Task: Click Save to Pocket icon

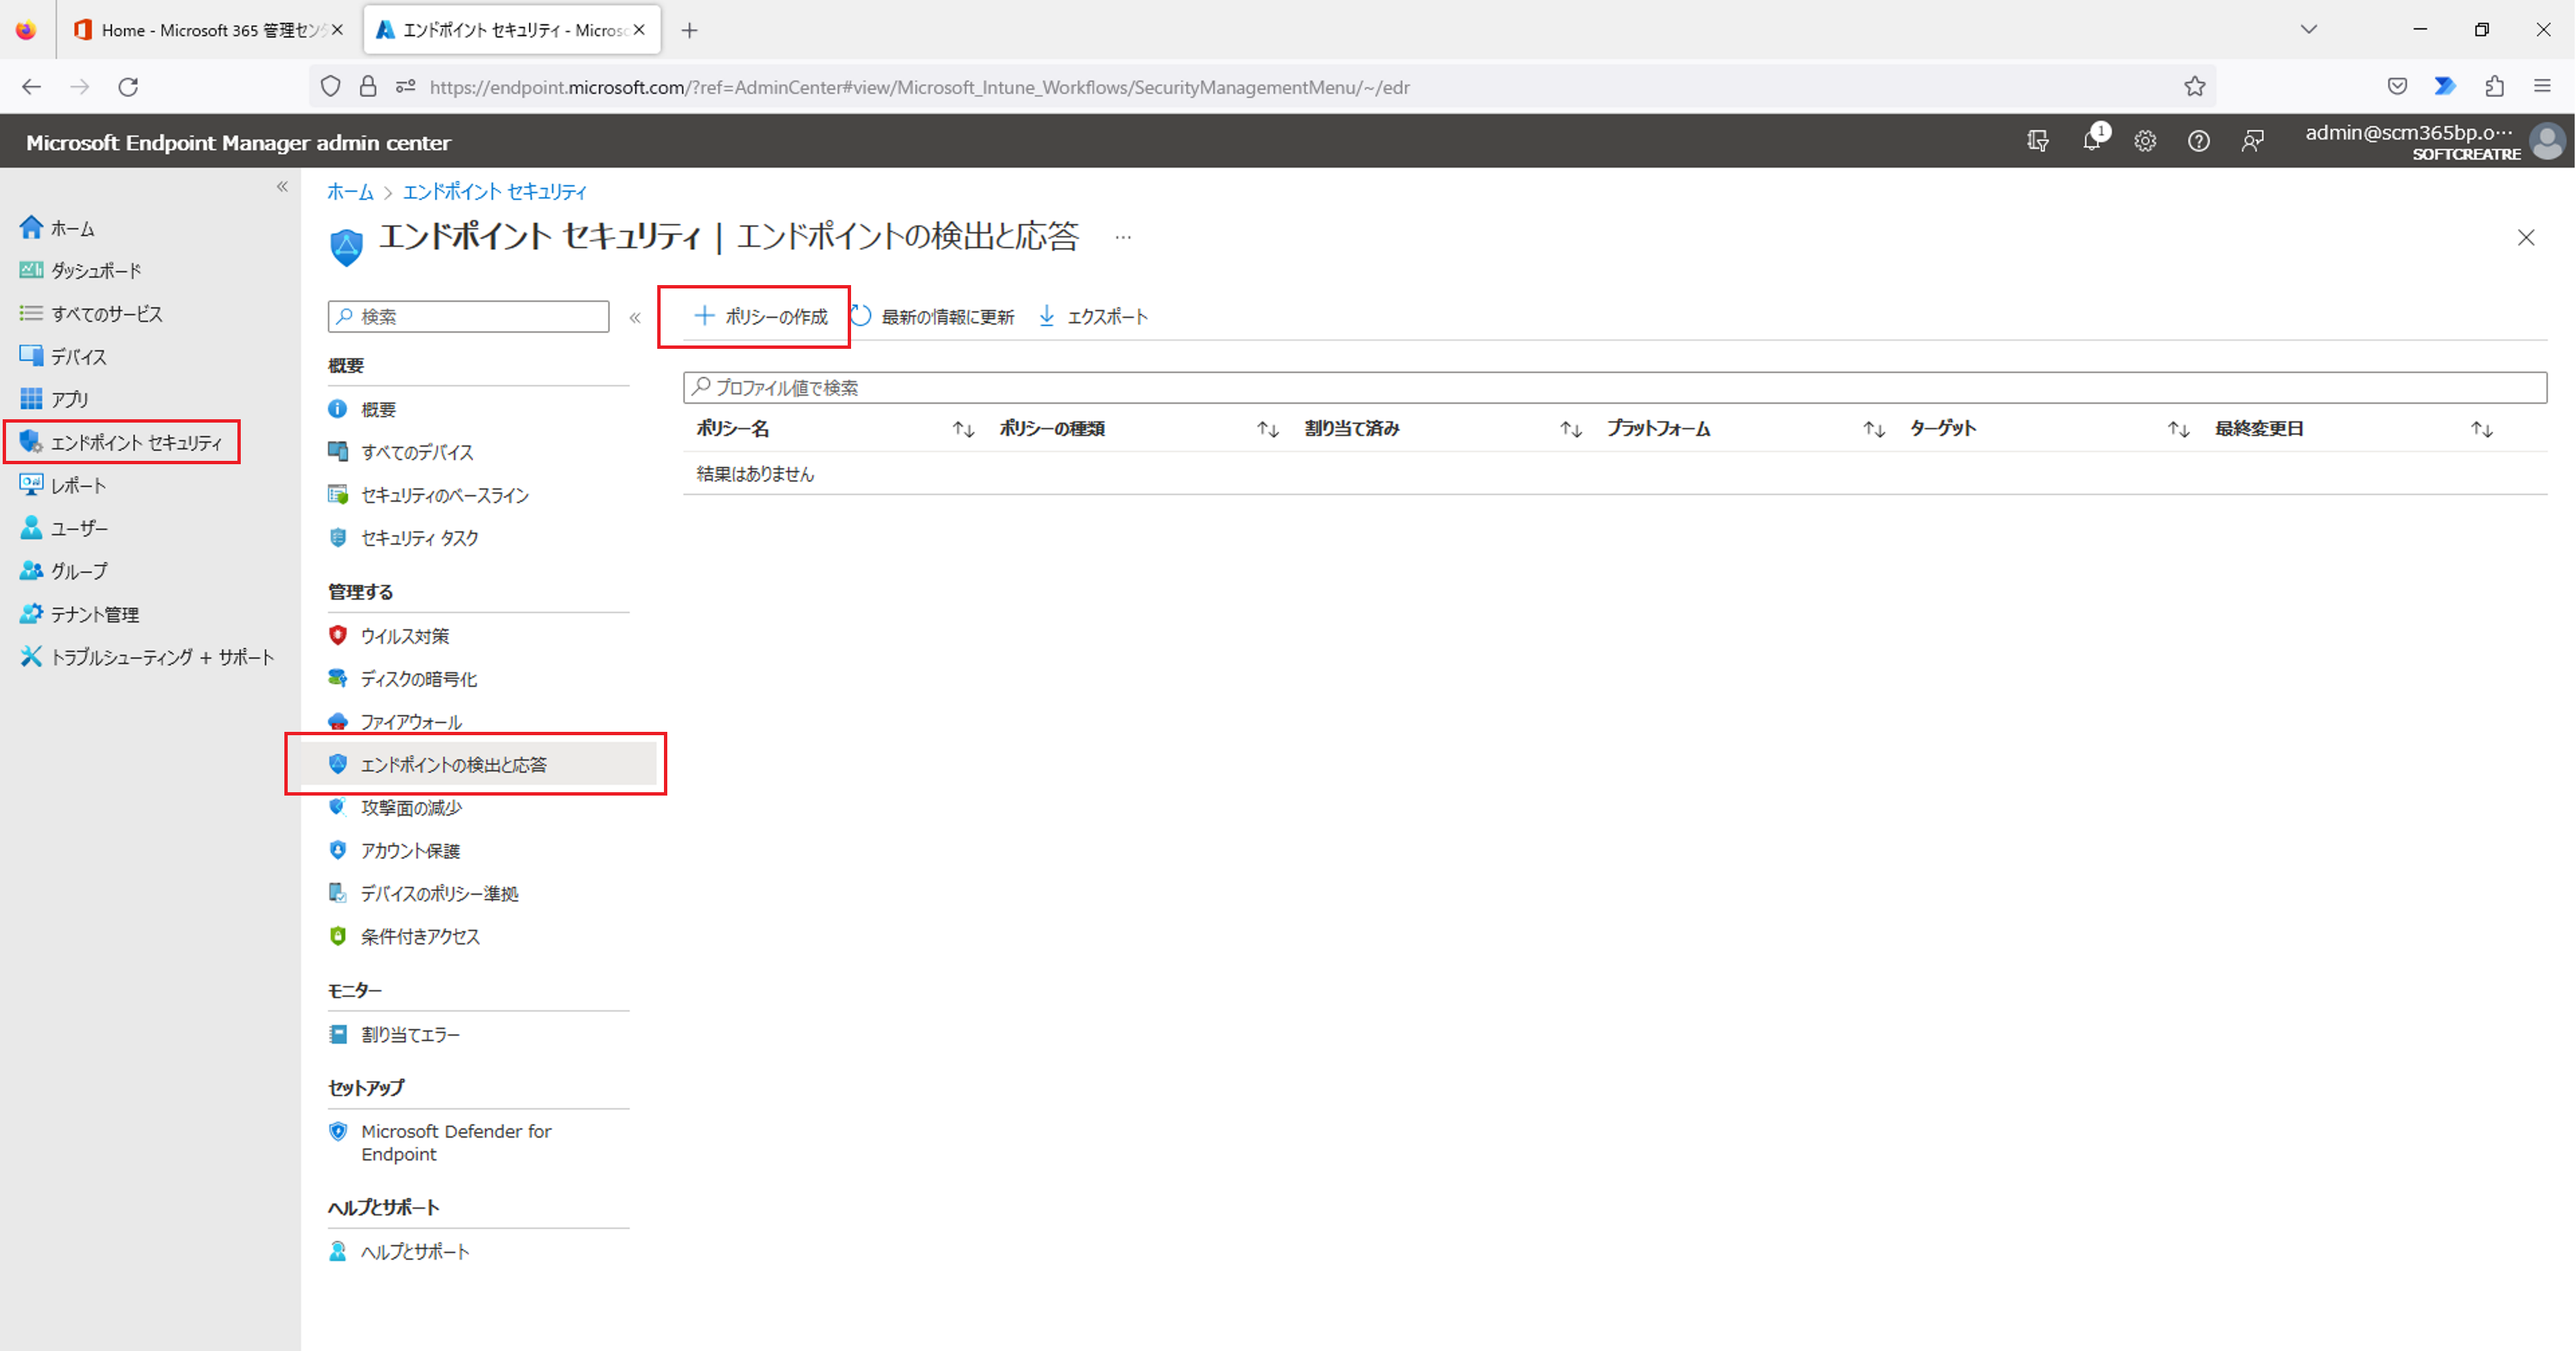Action: click(2397, 87)
